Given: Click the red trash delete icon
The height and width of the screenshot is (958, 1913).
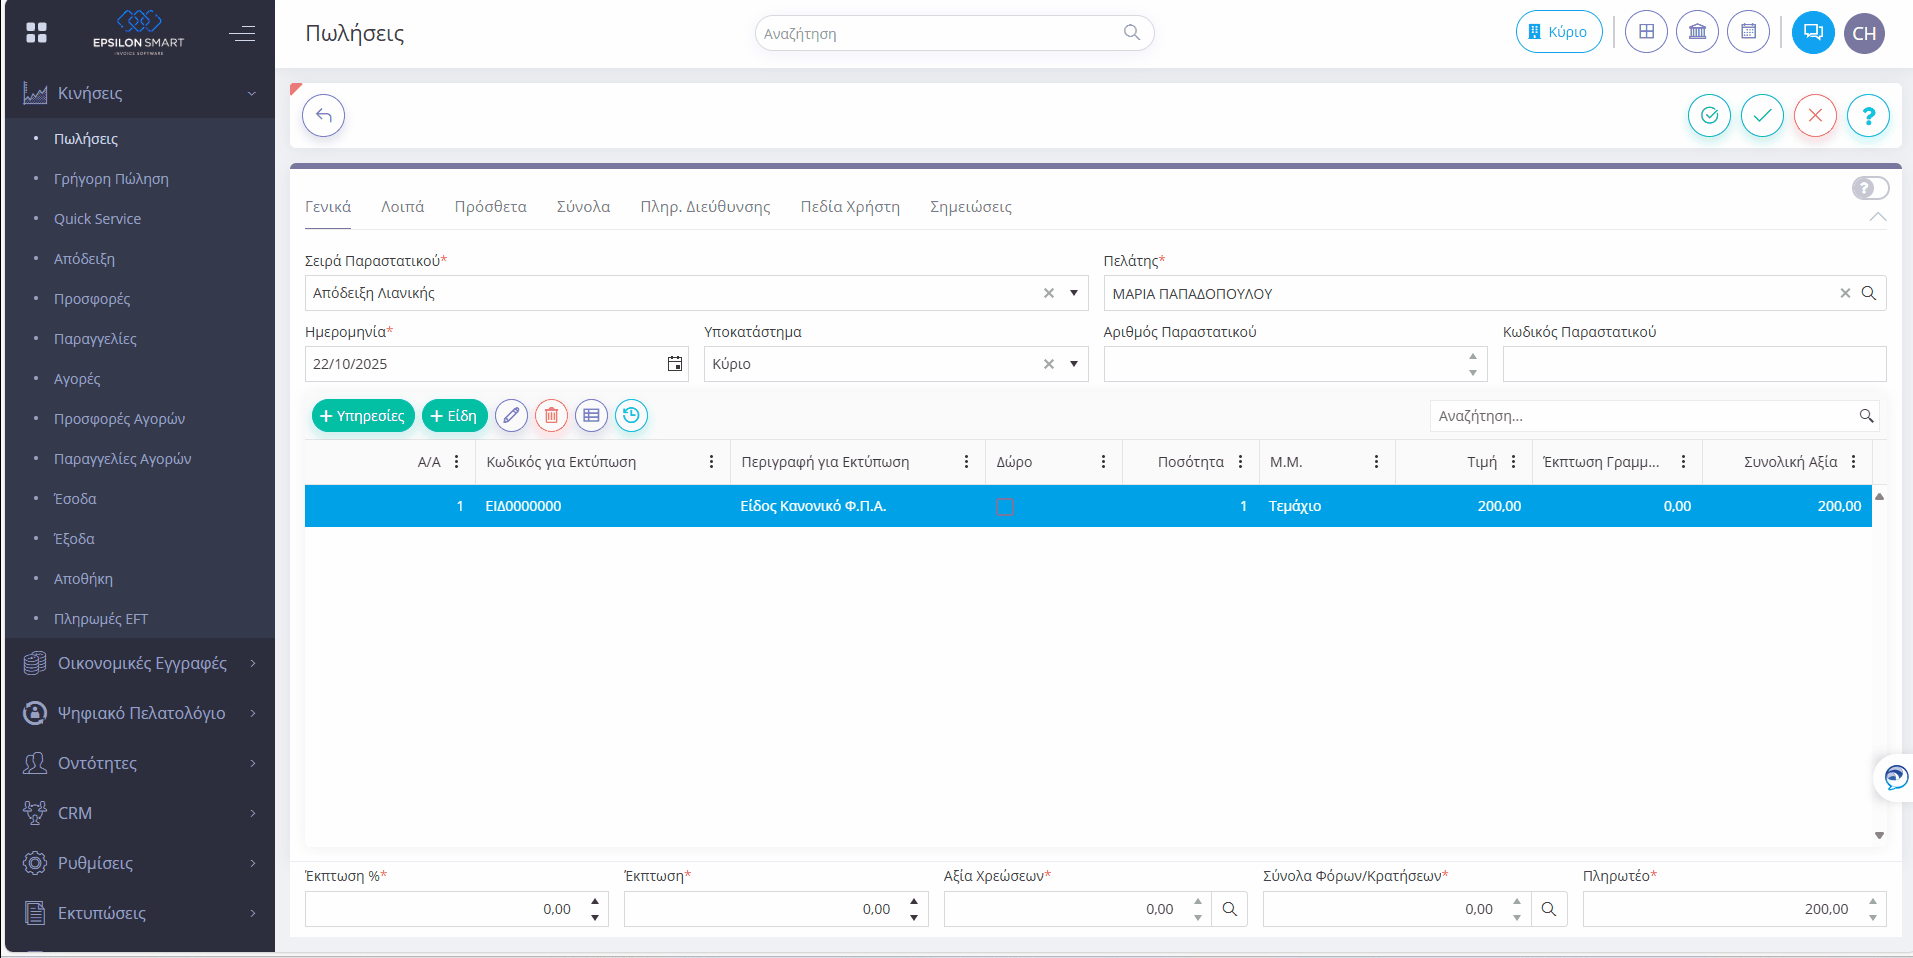Looking at the screenshot, I should (551, 416).
